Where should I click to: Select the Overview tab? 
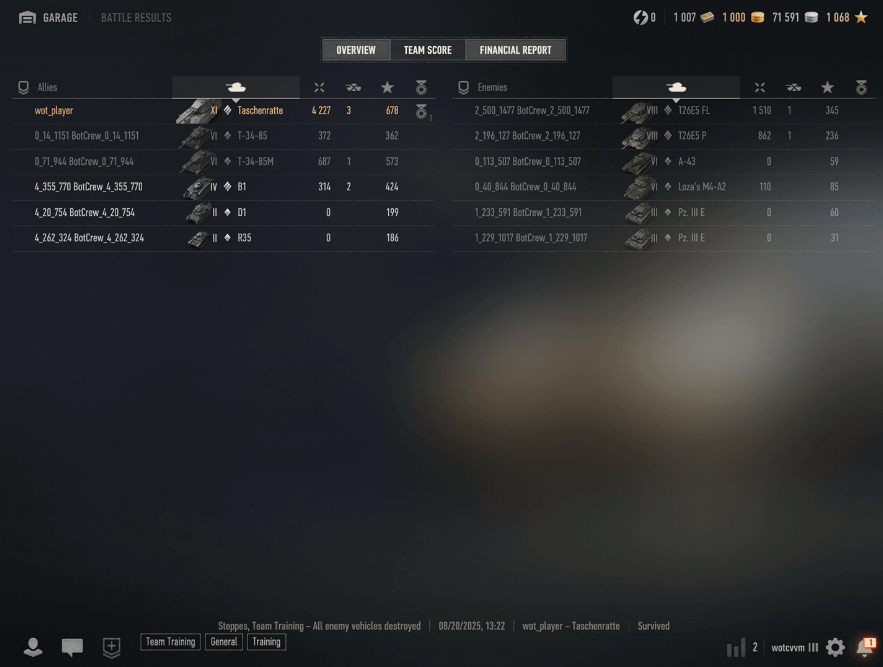(x=356, y=50)
